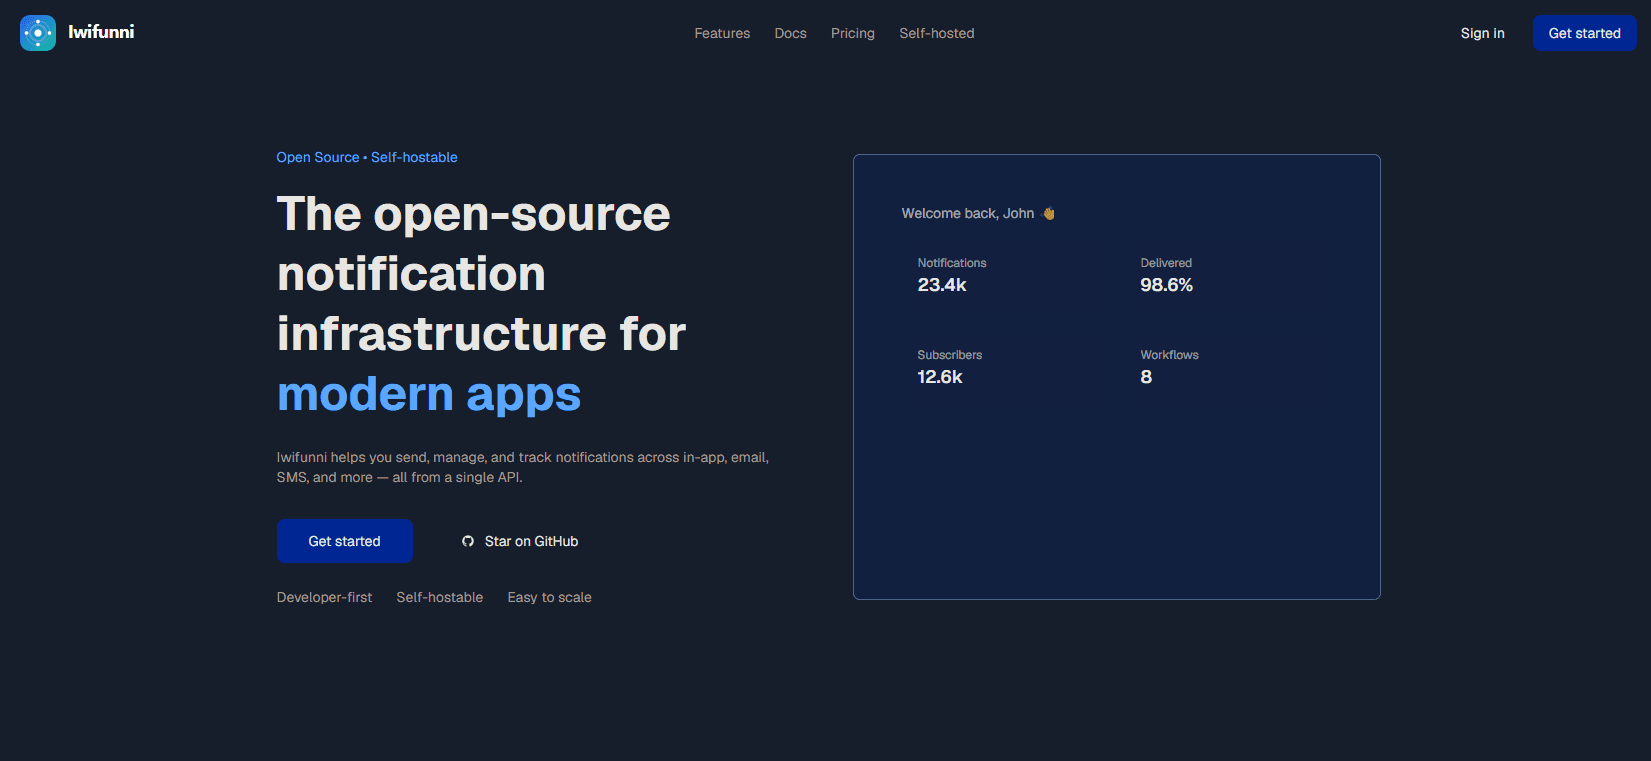Image resolution: width=1651 pixels, height=761 pixels.
Task: Click the Sign in link
Action: click(x=1482, y=33)
